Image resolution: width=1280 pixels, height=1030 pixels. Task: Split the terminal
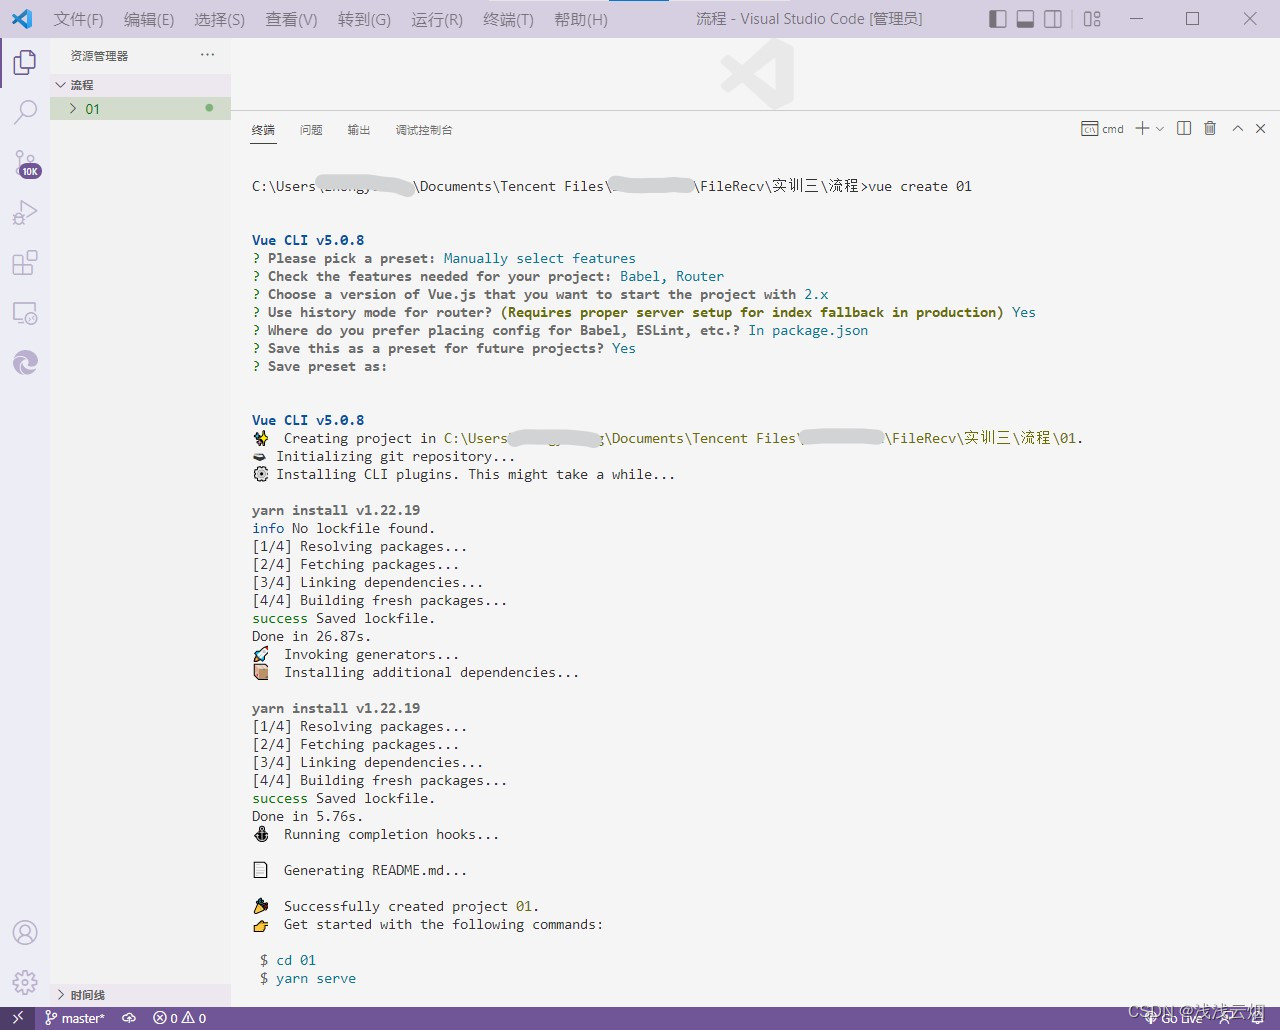click(1184, 128)
